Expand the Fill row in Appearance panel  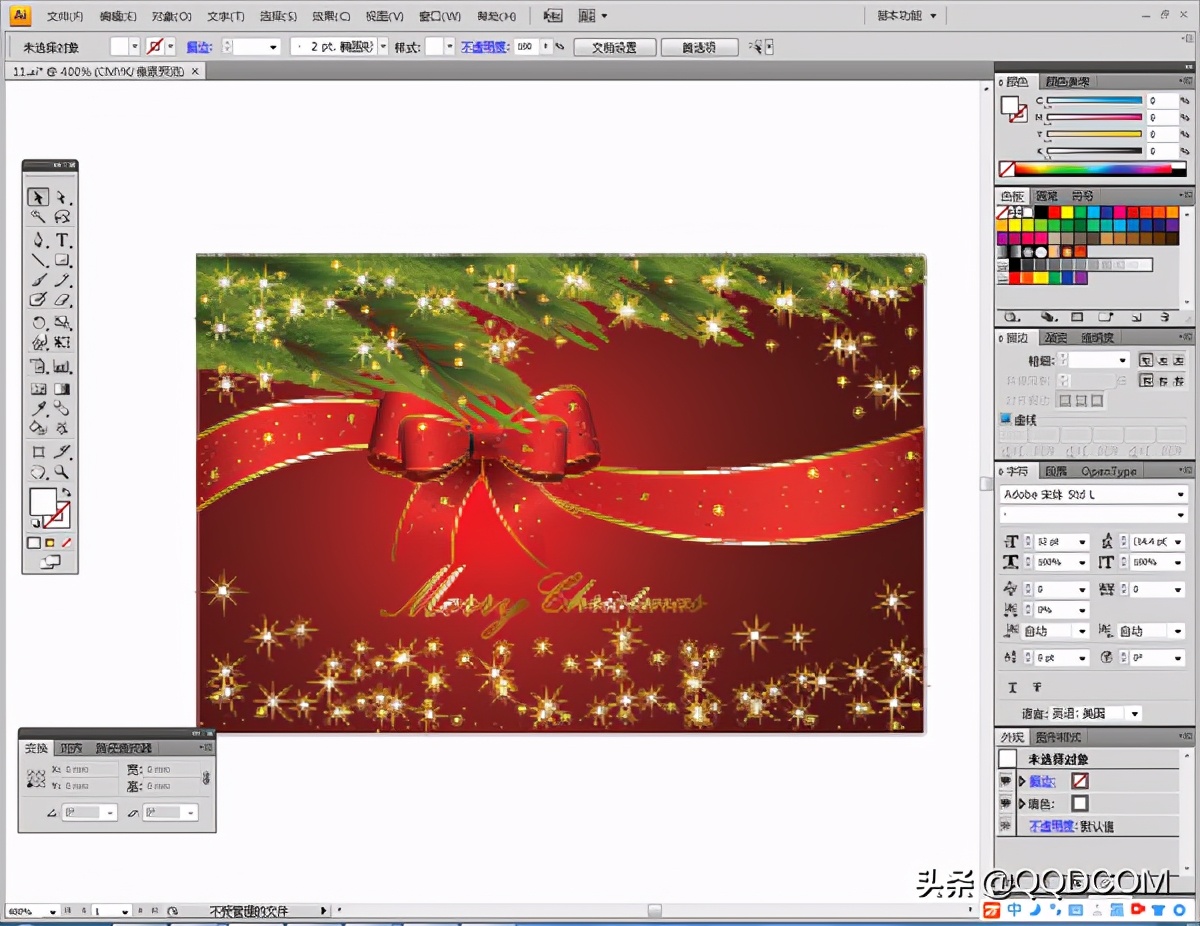click(x=1023, y=803)
